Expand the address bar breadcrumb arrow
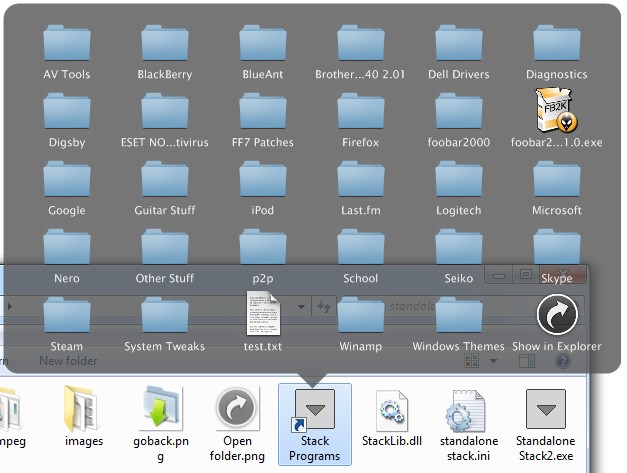The image size is (627, 473). pos(10,307)
